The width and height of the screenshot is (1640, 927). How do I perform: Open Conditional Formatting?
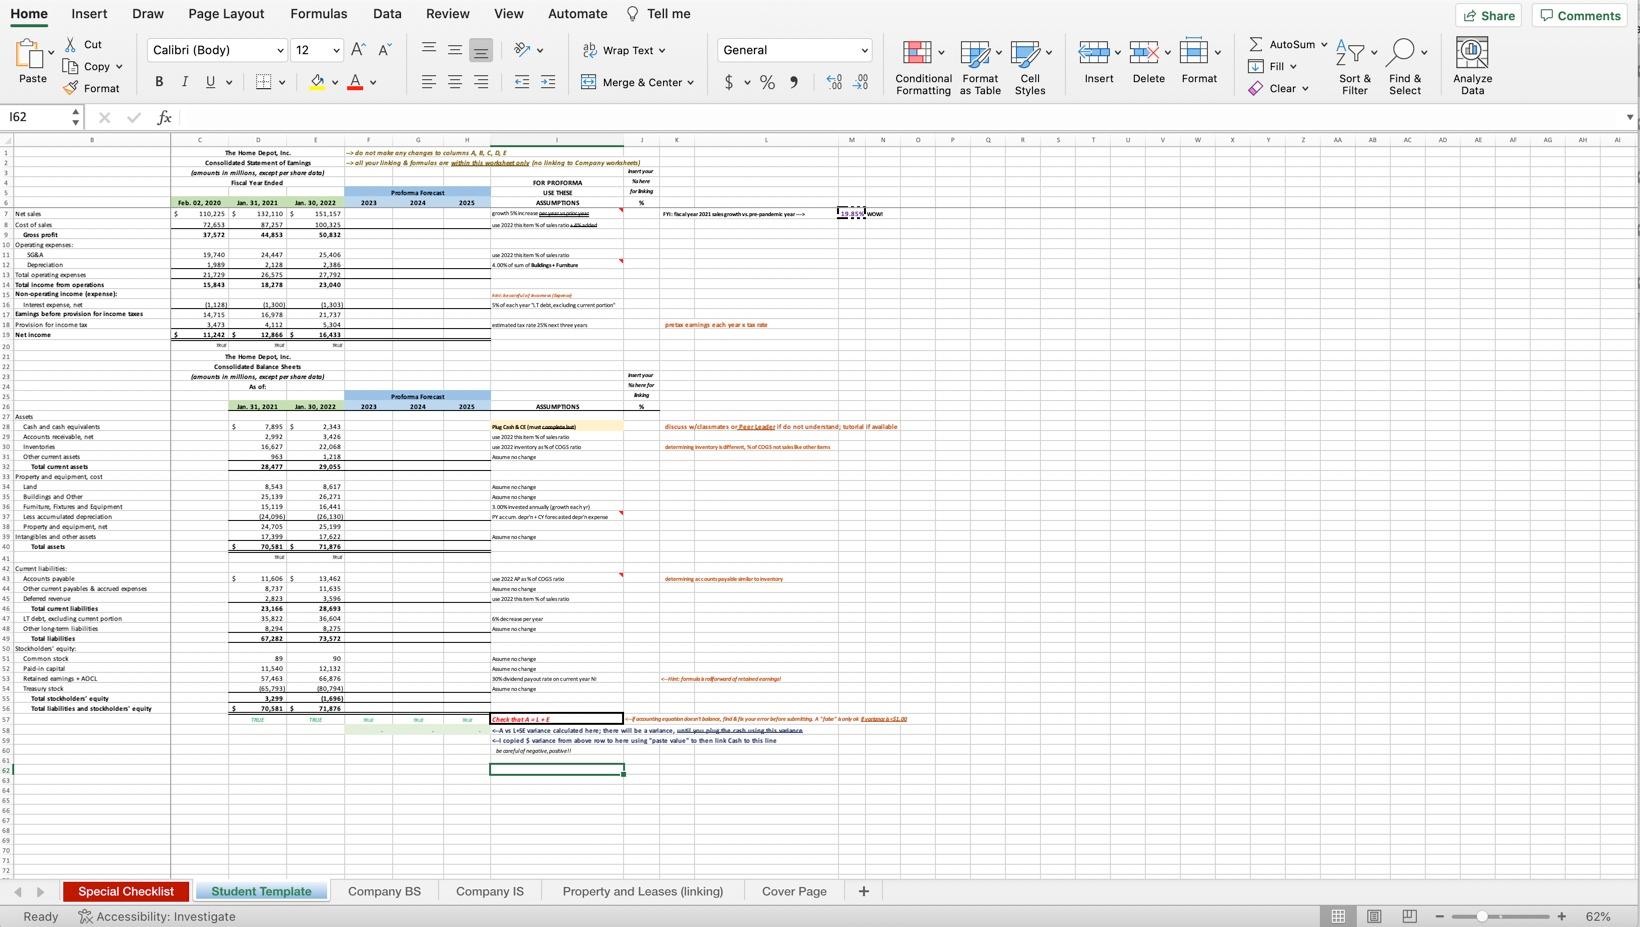point(923,67)
